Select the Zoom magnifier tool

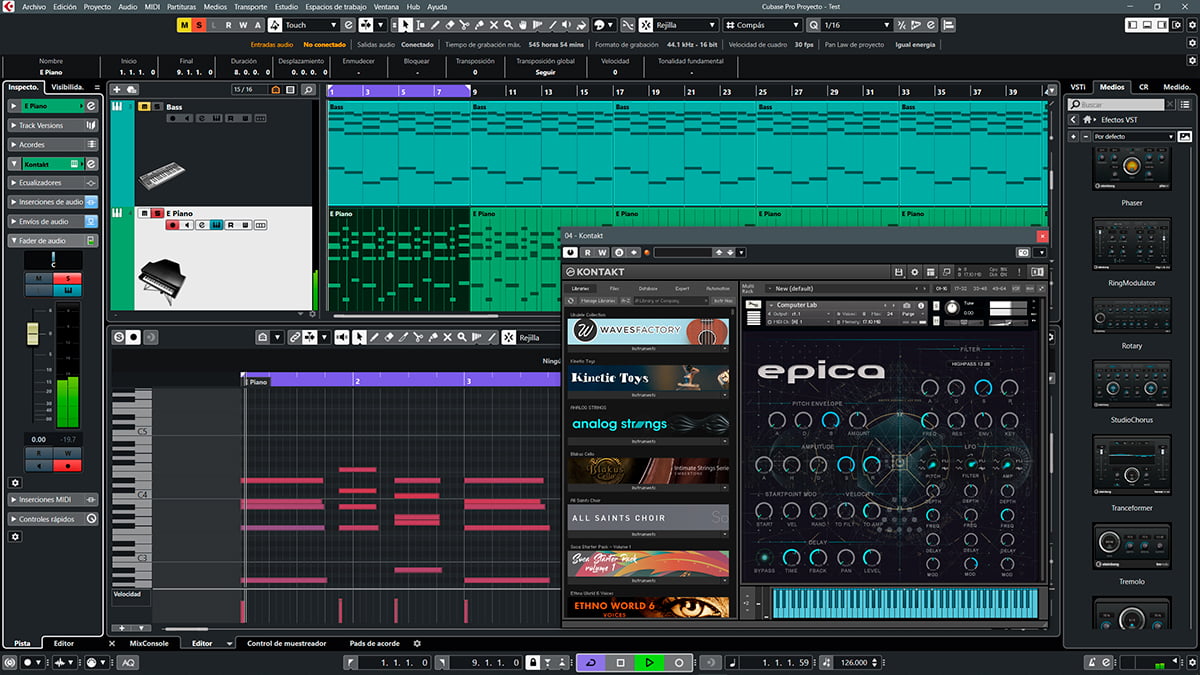tap(509, 25)
